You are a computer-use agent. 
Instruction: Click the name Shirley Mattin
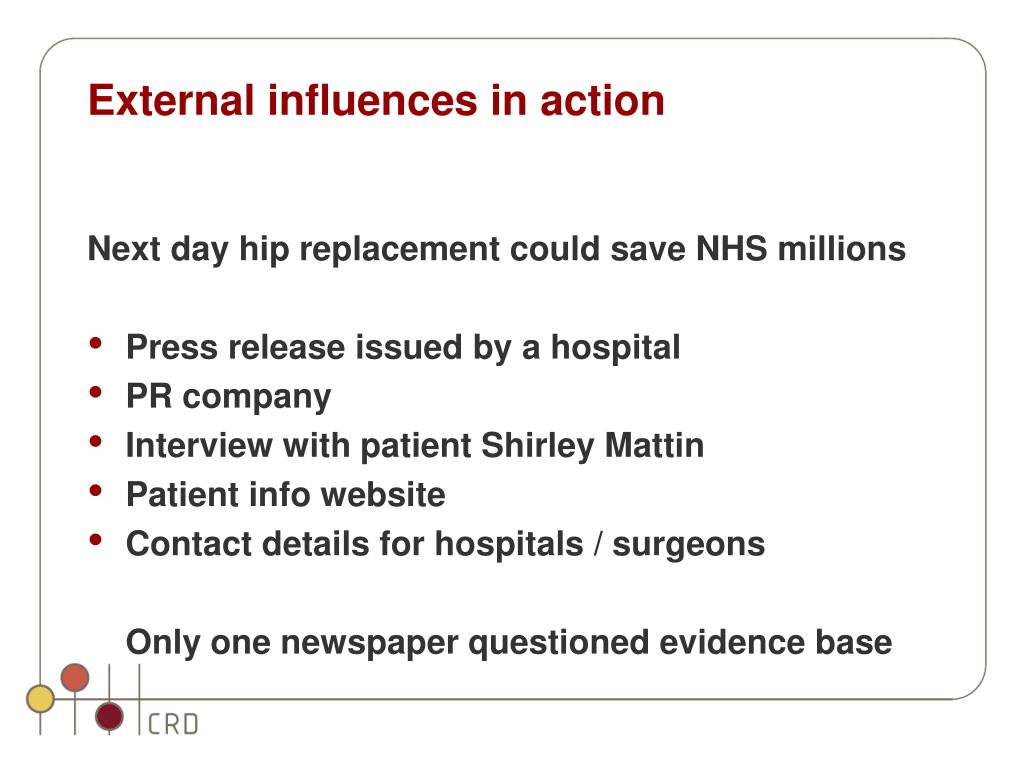592,446
